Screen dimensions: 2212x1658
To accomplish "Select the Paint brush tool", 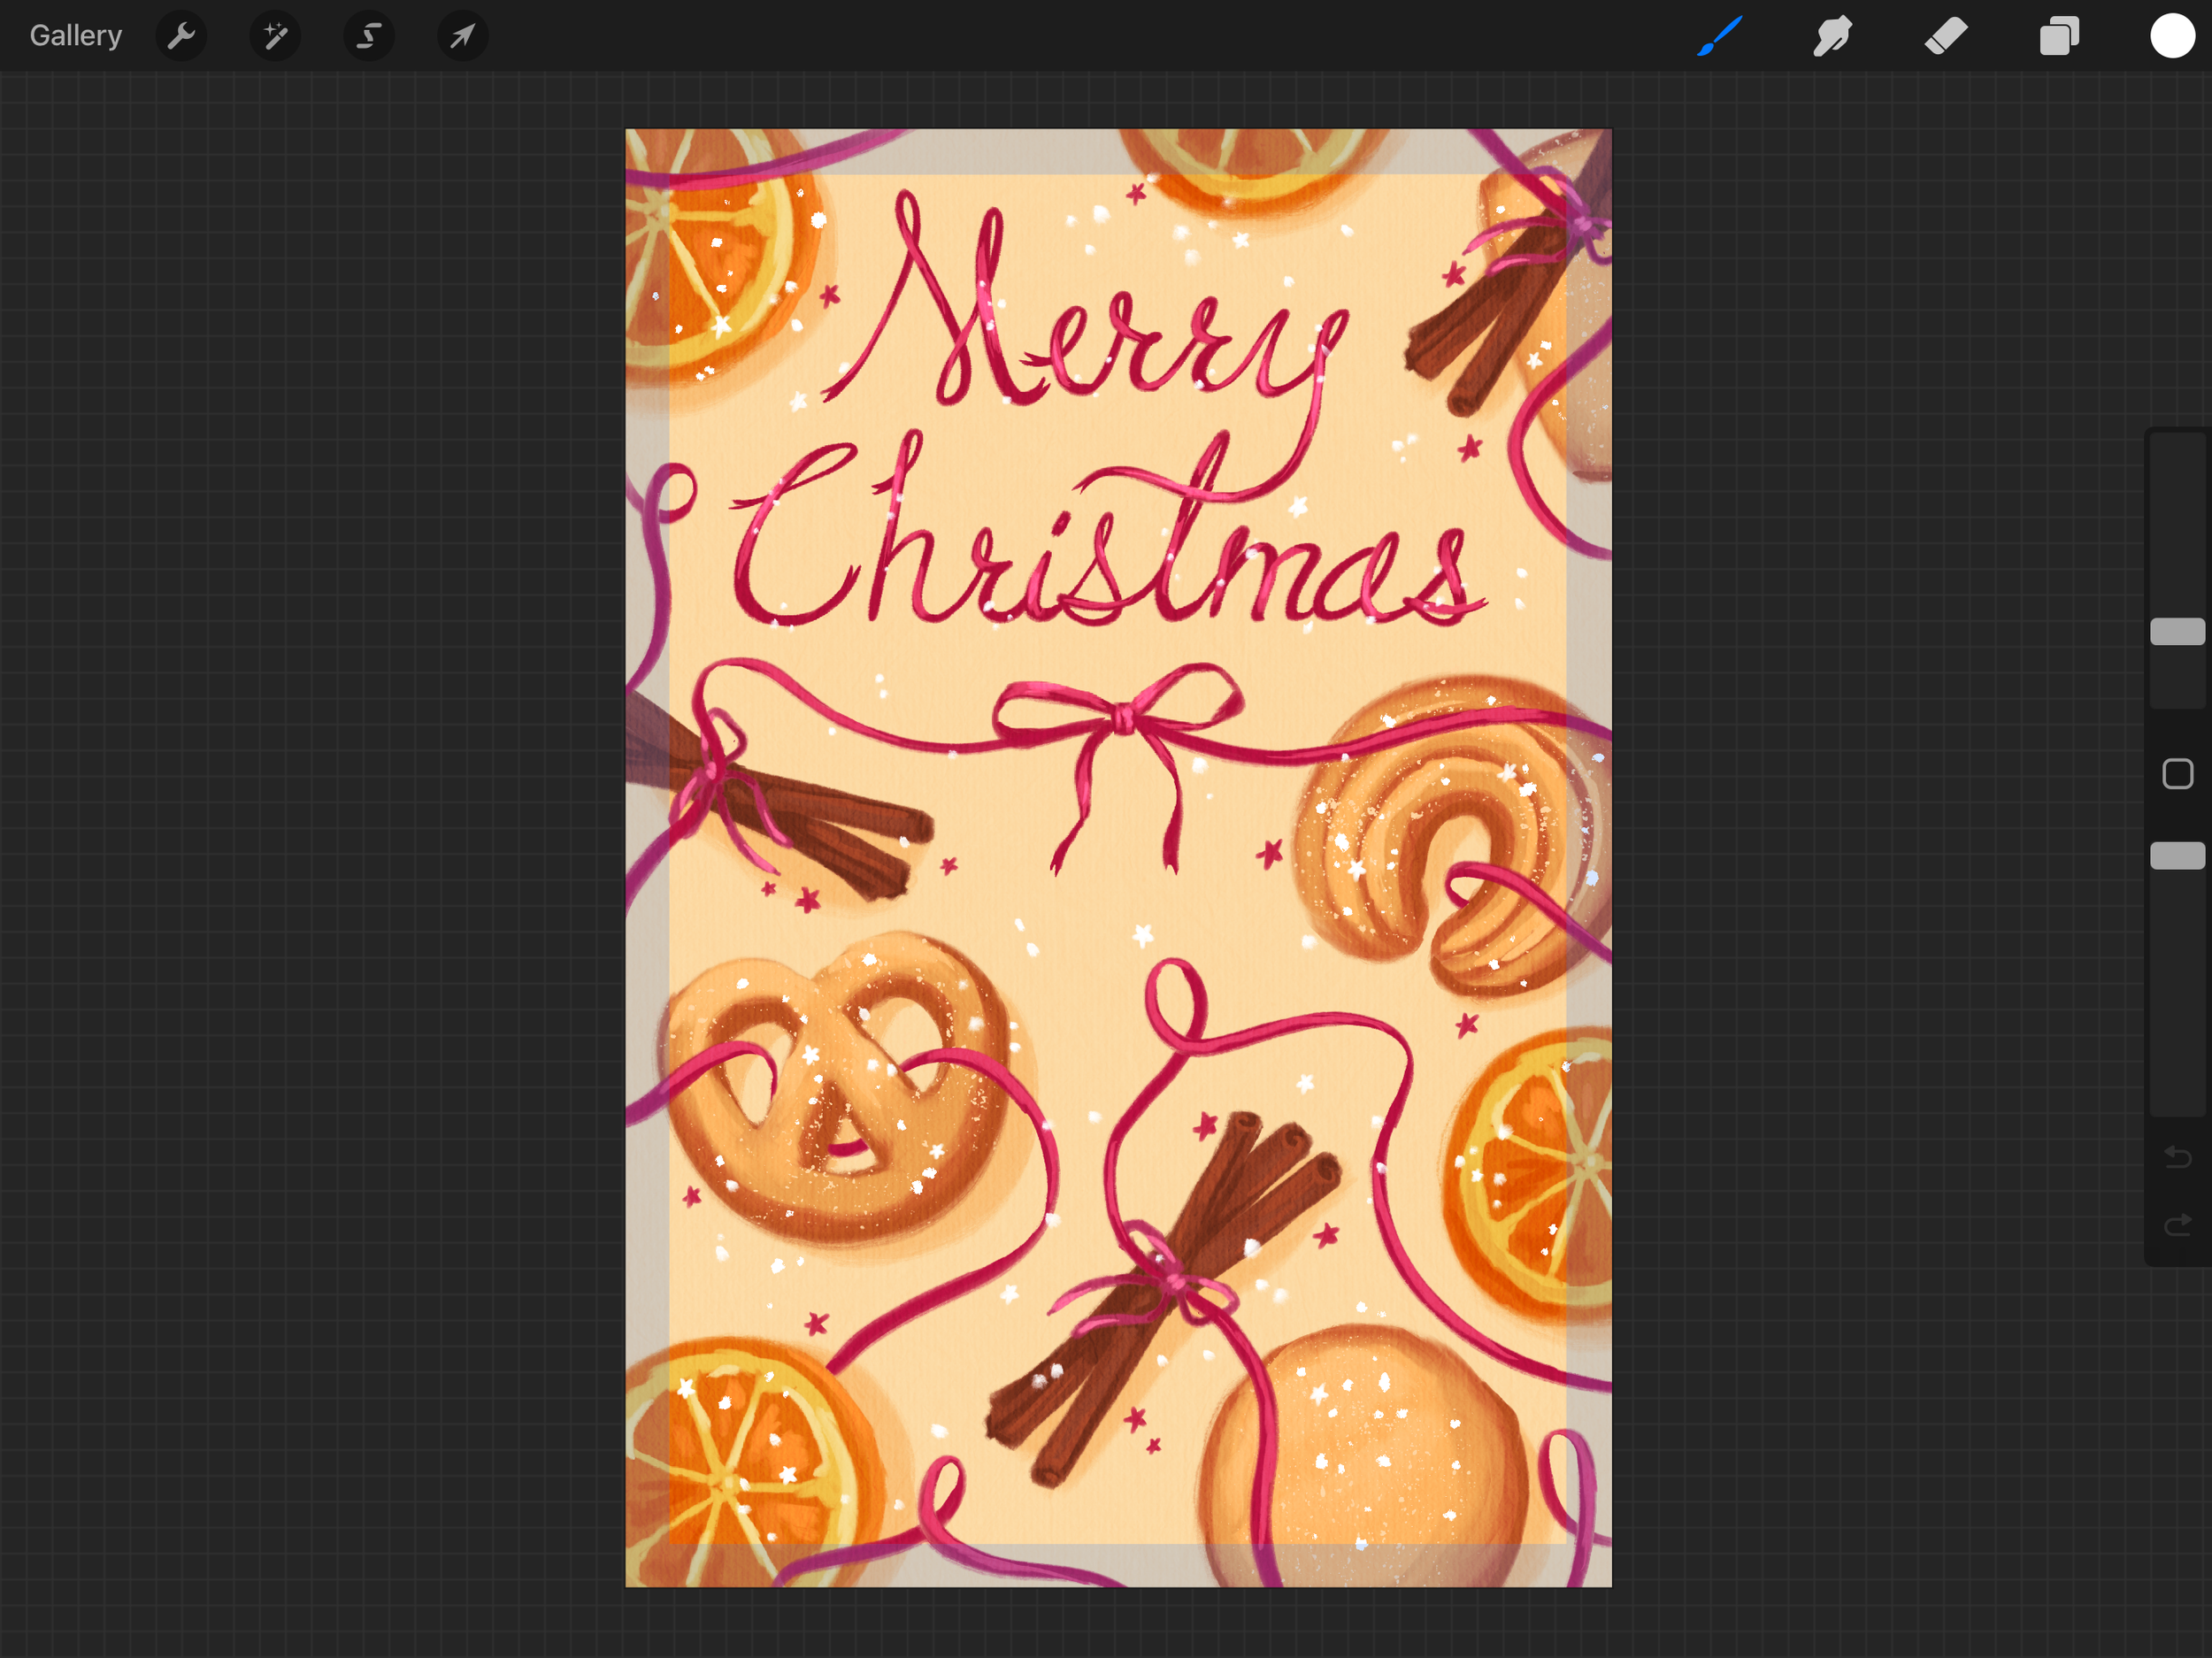I will tap(1720, 36).
